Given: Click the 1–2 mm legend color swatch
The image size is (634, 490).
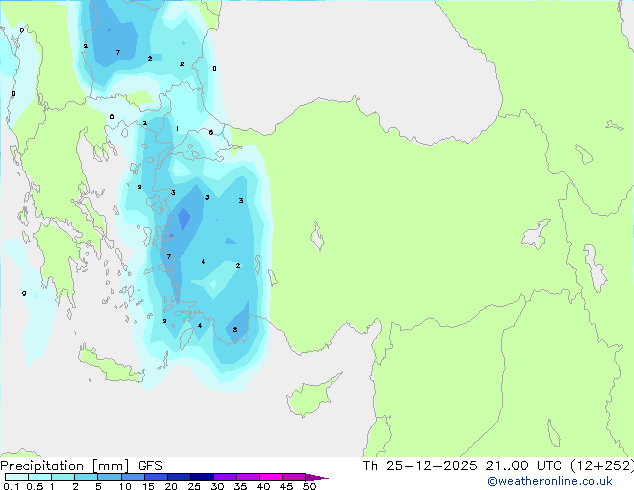Looking at the screenshot, I should coord(63,477).
